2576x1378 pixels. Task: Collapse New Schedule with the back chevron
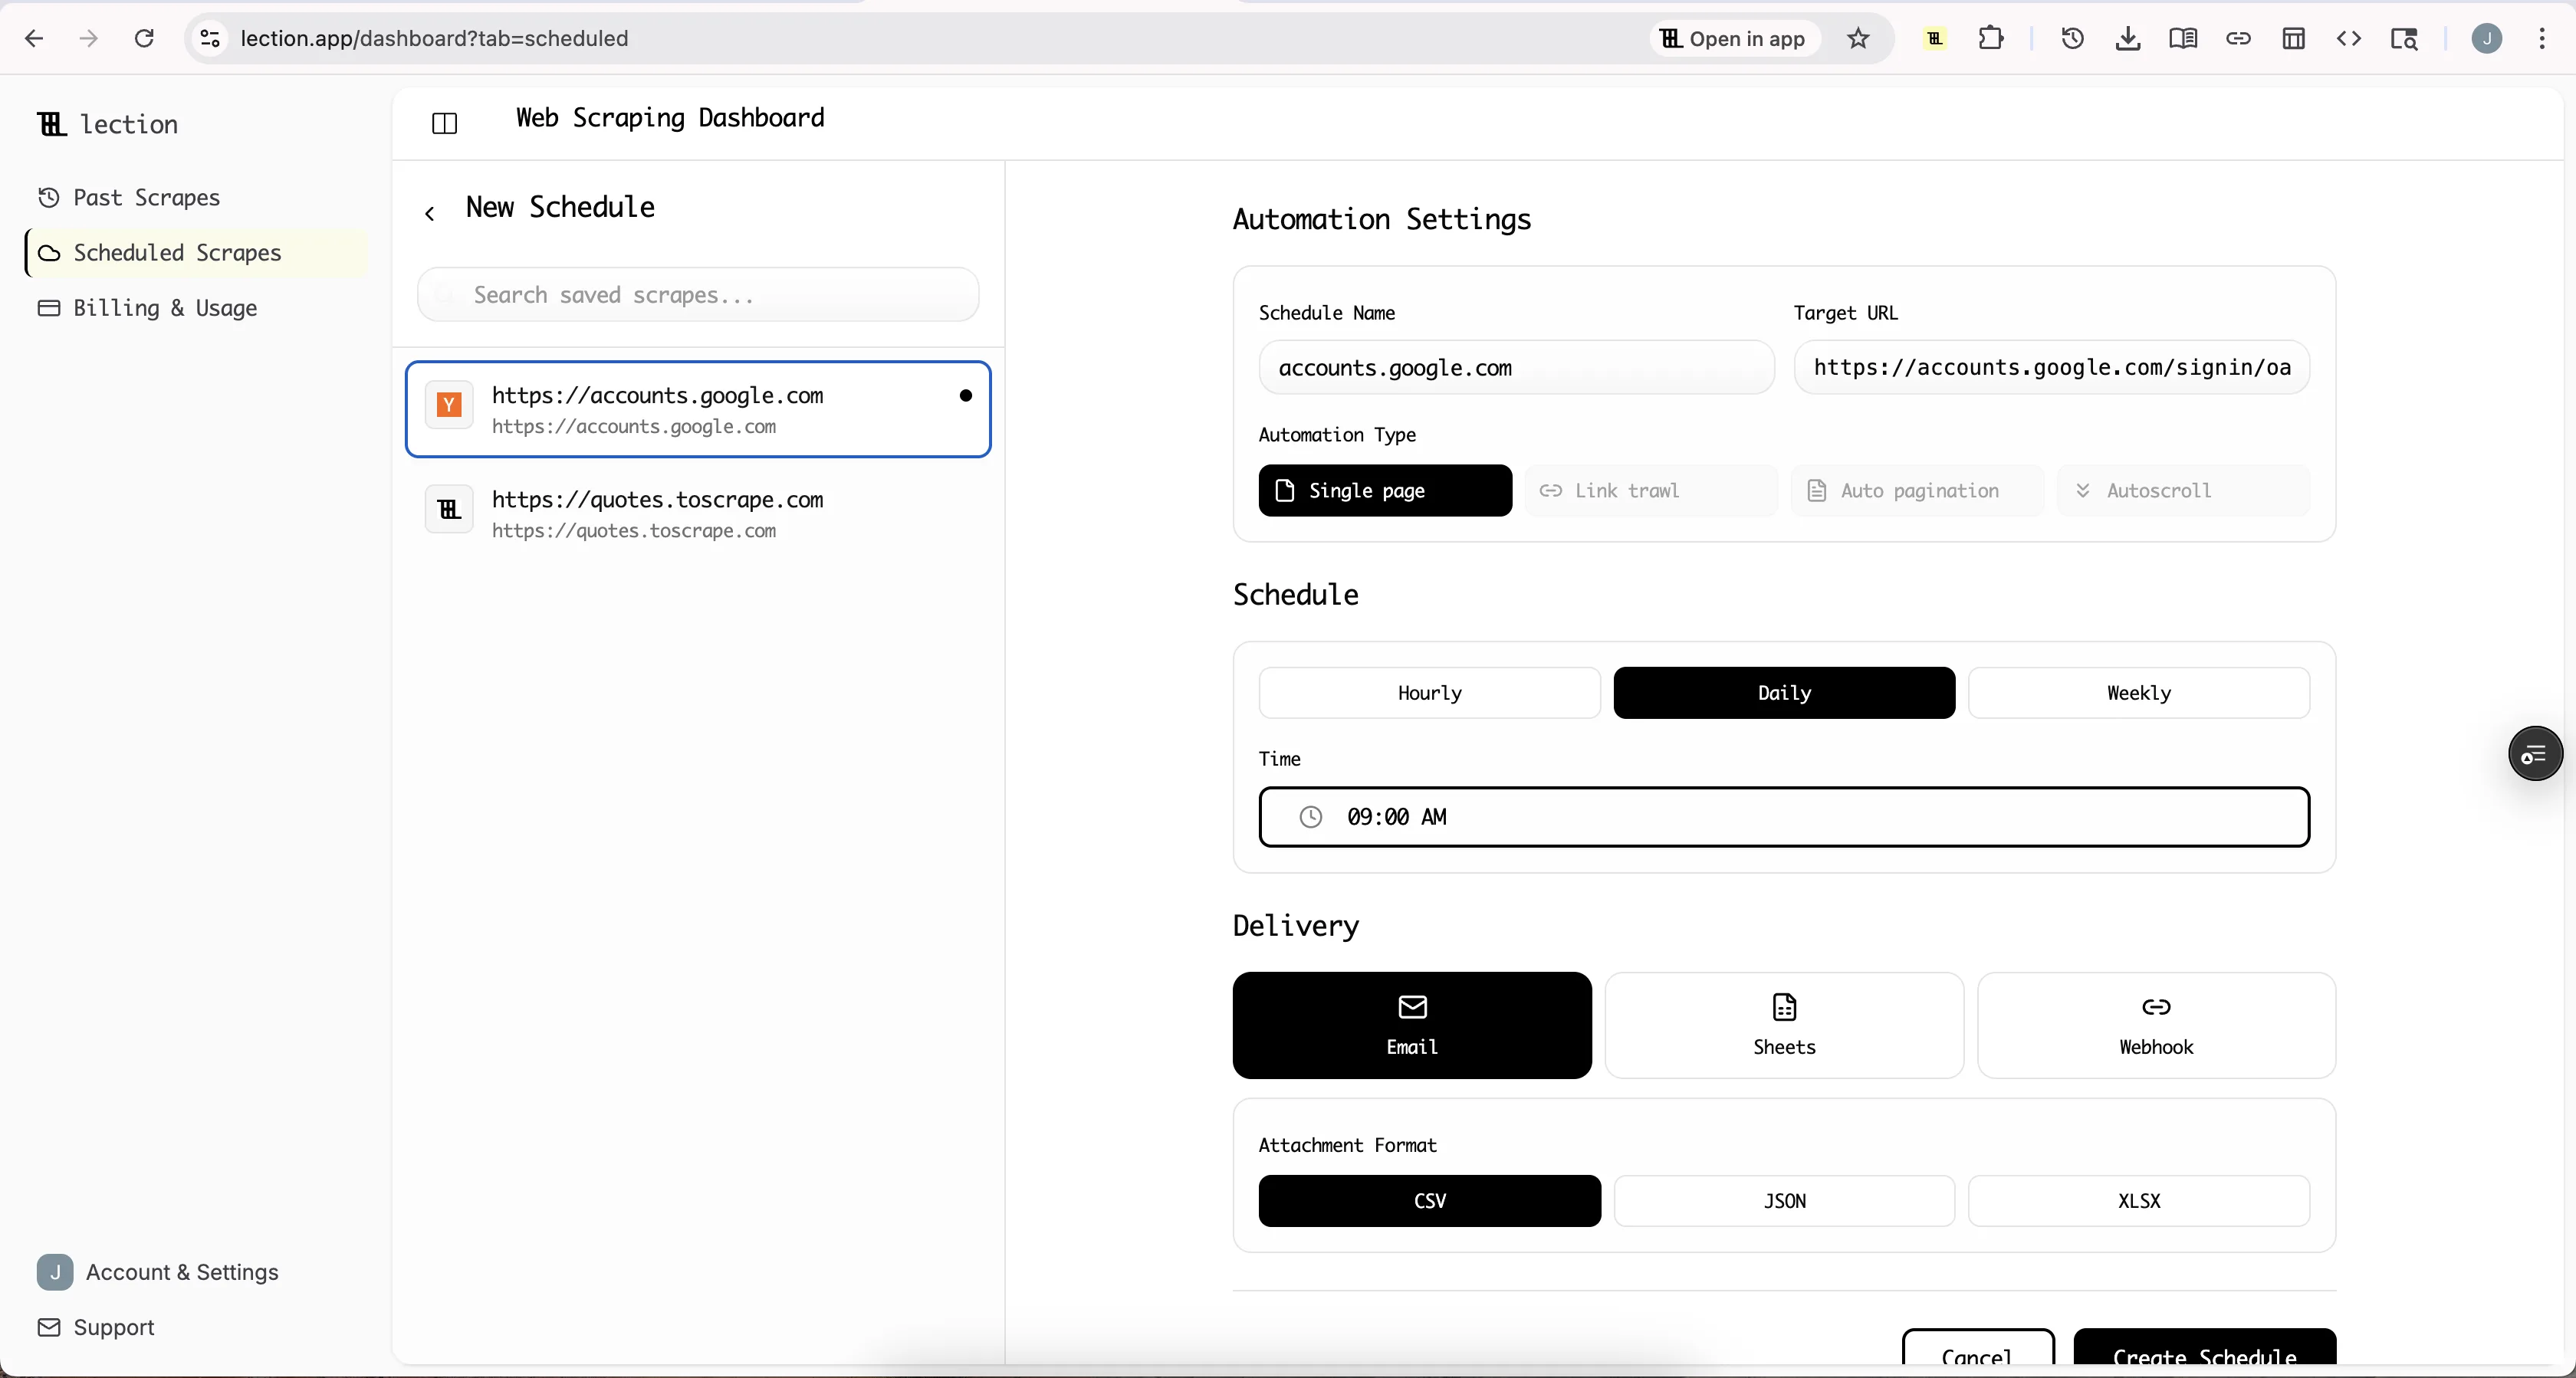[x=430, y=212]
